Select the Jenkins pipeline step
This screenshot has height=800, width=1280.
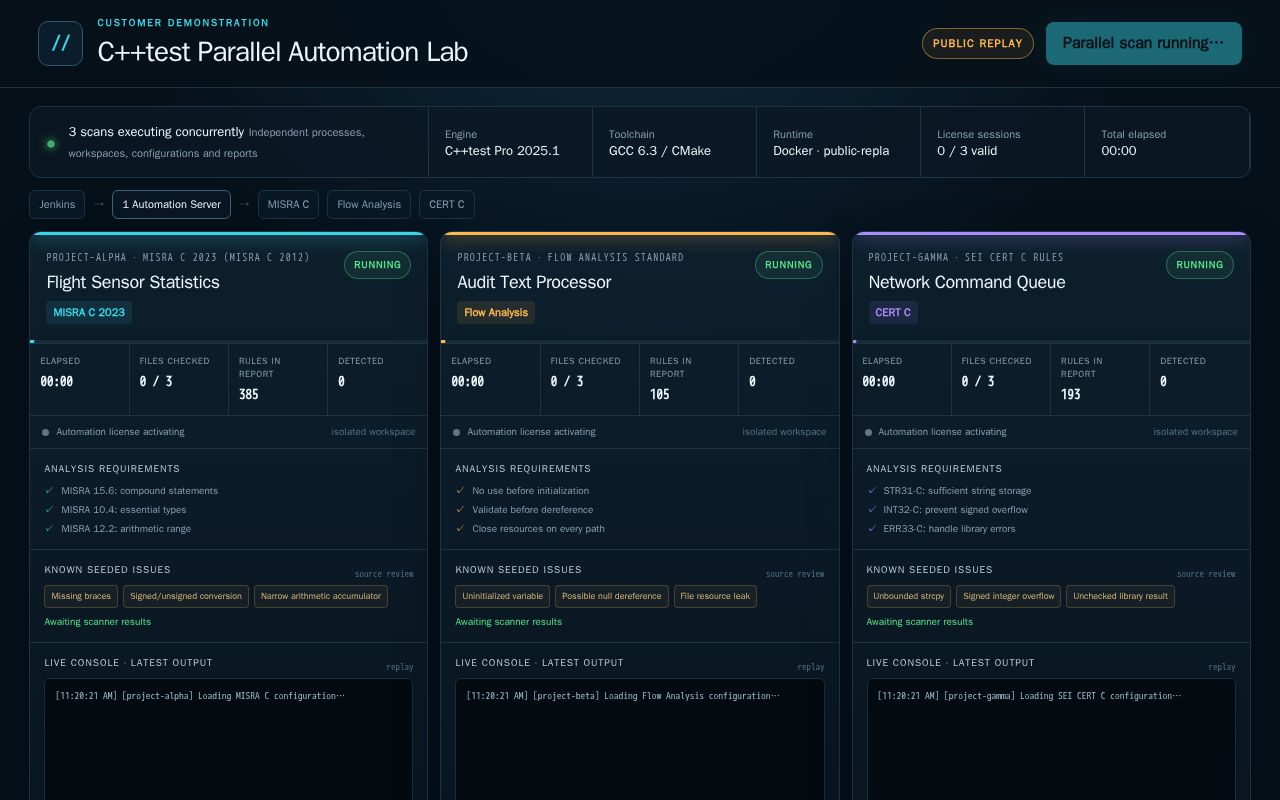(x=57, y=204)
